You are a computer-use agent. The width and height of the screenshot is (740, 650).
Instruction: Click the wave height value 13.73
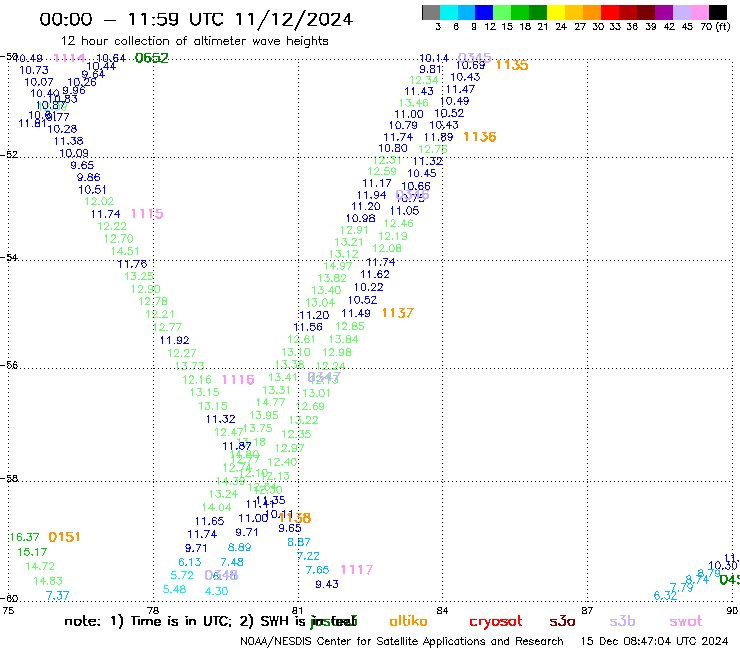[189, 366]
